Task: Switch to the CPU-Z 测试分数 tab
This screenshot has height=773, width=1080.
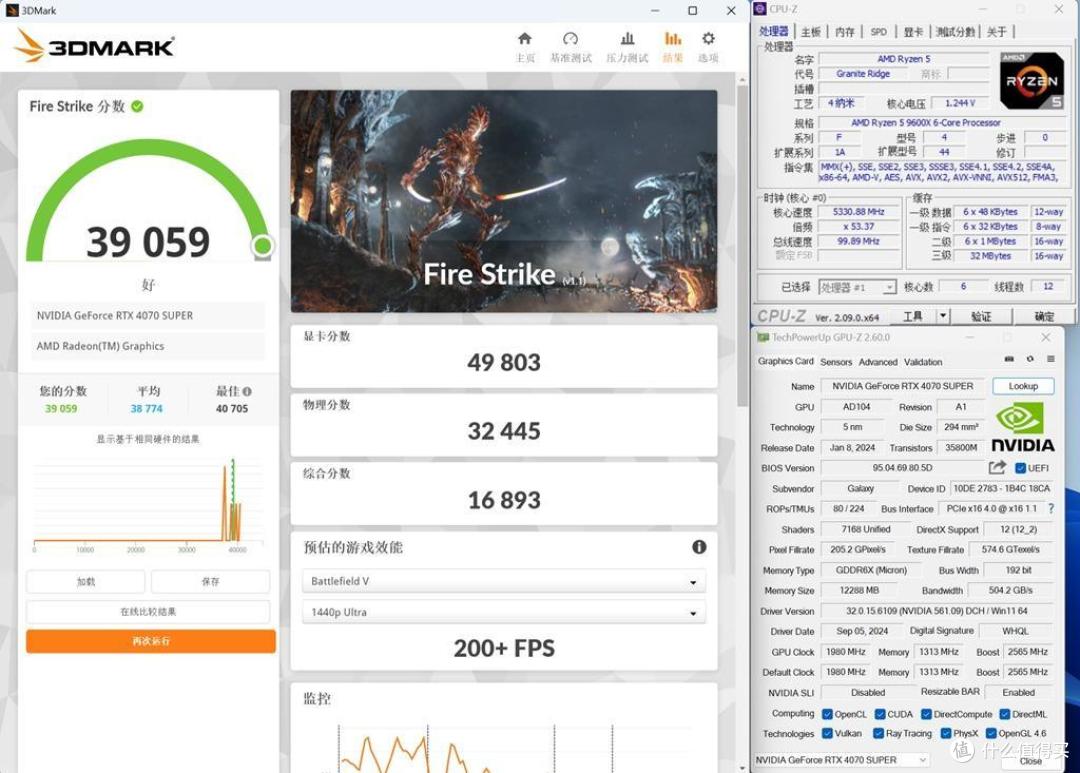Action: (955, 32)
